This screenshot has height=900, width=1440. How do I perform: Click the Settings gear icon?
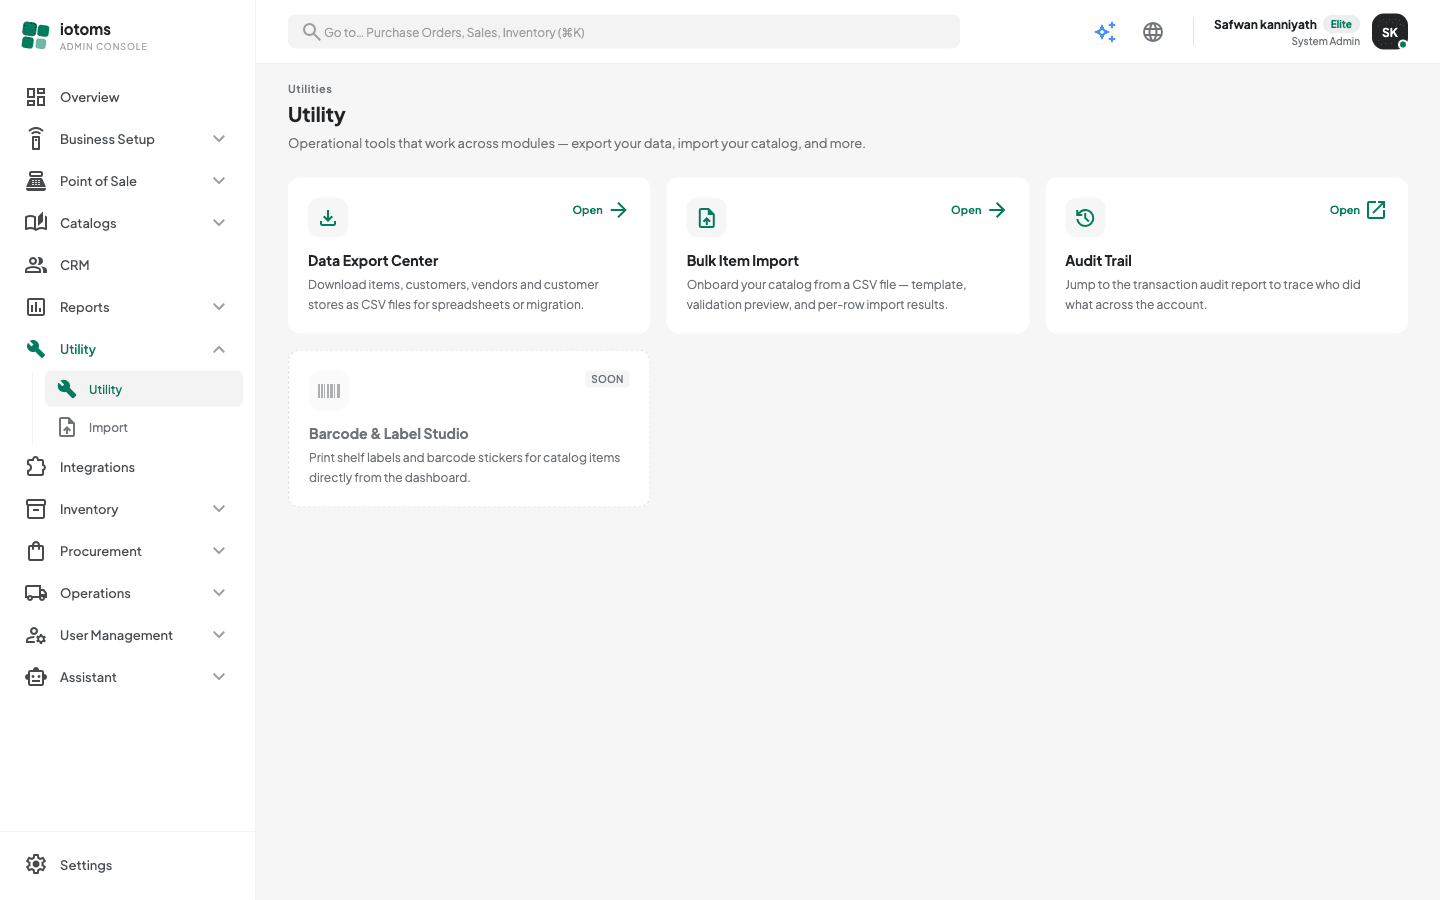click(x=36, y=865)
